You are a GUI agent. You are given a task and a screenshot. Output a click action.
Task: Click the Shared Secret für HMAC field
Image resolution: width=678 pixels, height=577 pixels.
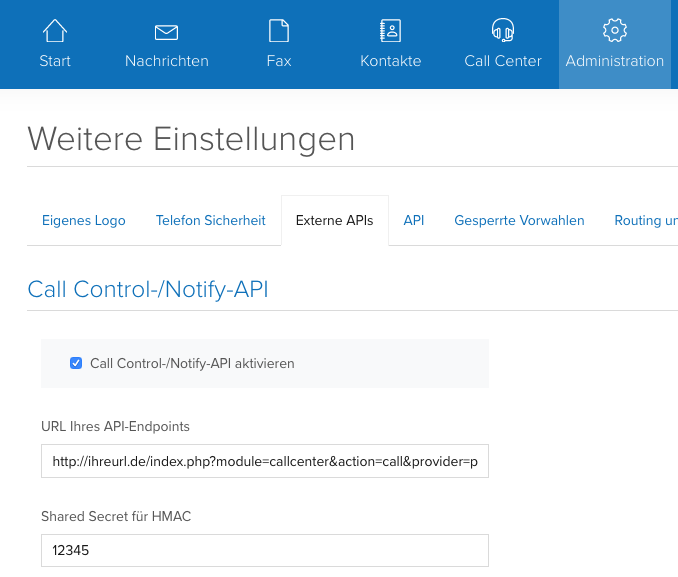tap(264, 551)
